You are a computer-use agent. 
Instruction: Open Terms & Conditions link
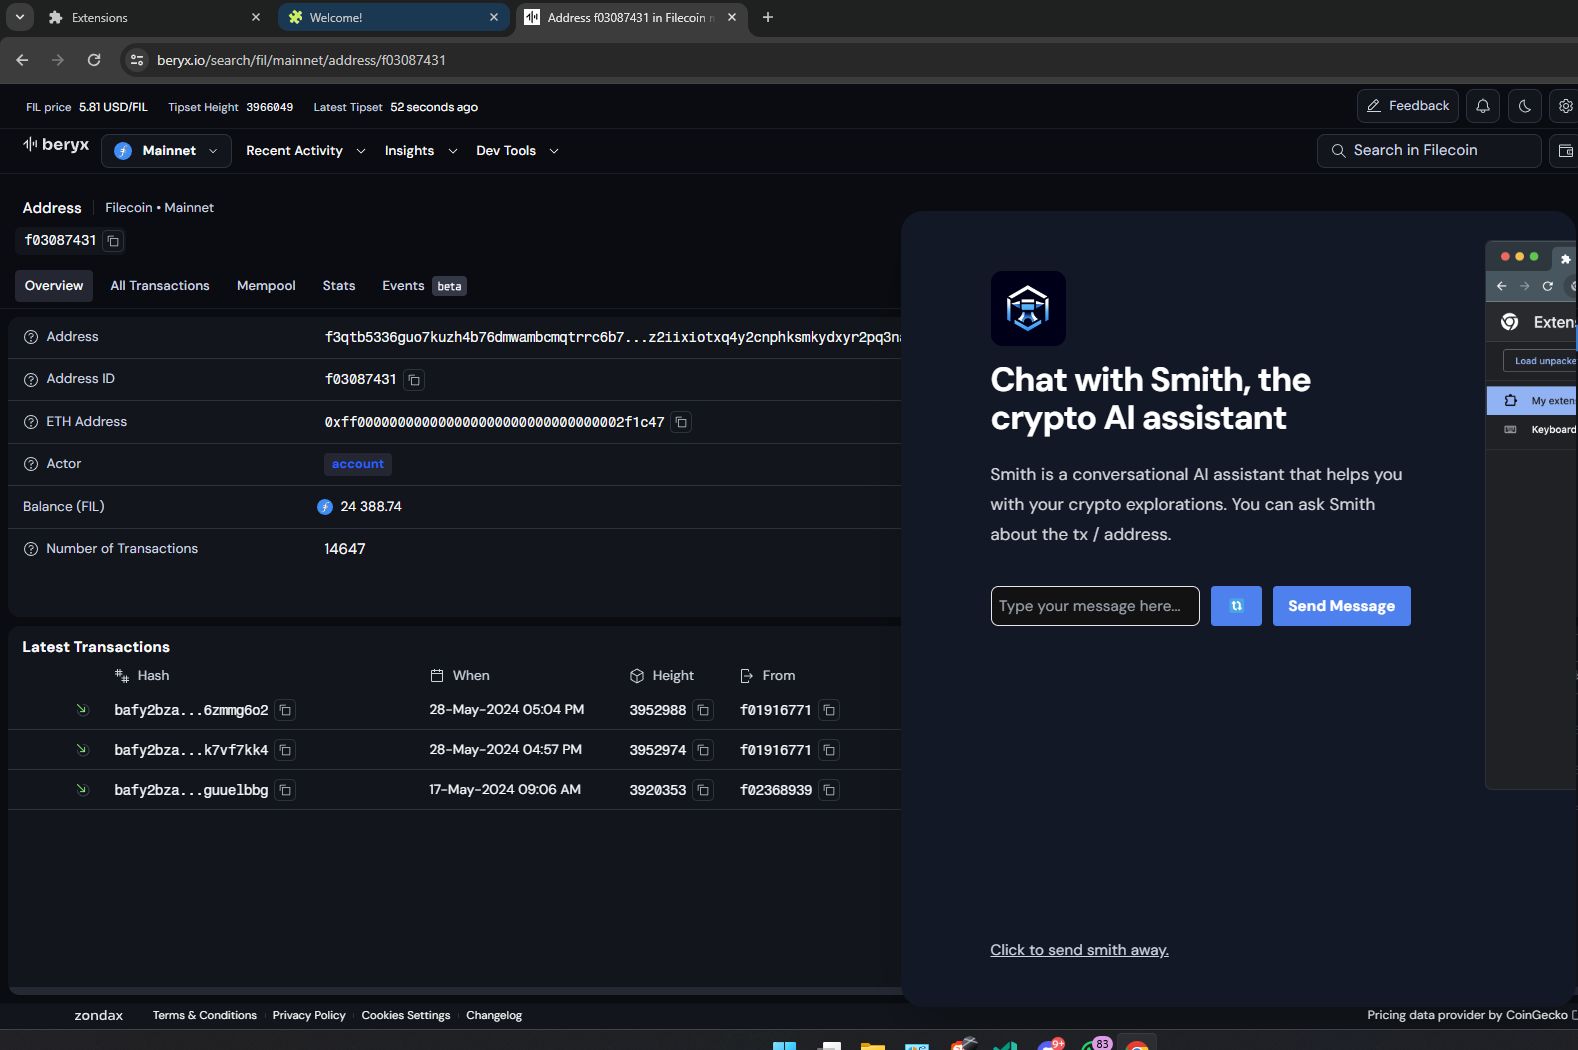point(205,1016)
